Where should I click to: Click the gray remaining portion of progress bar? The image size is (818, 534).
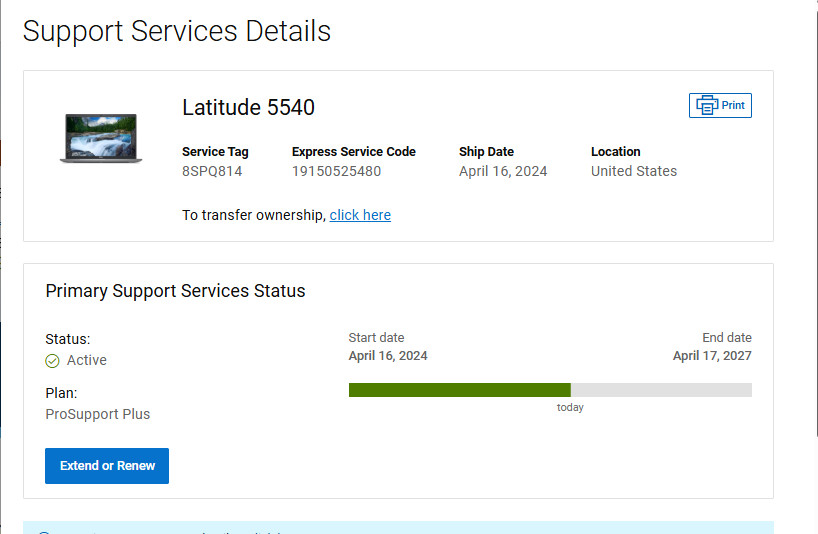click(661, 390)
